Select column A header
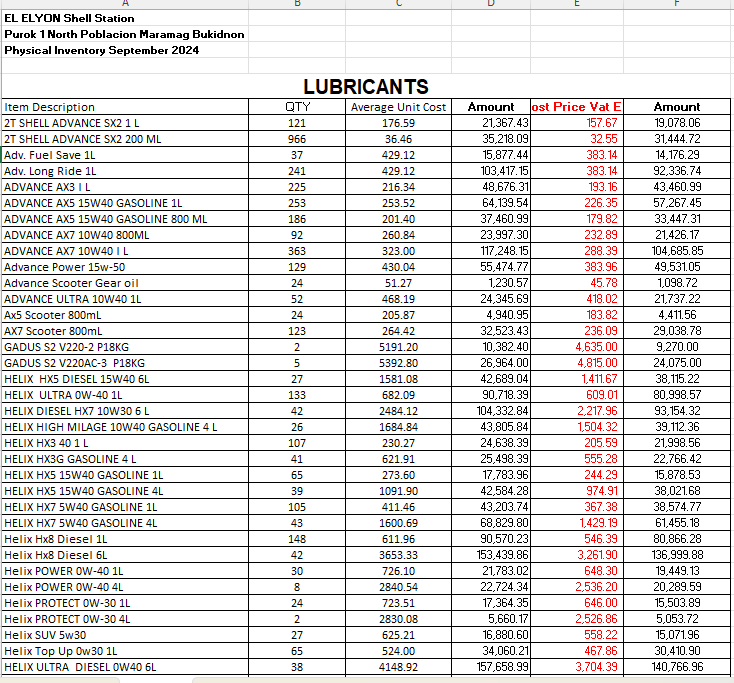This screenshot has width=734, height=683. pos(125,4)
